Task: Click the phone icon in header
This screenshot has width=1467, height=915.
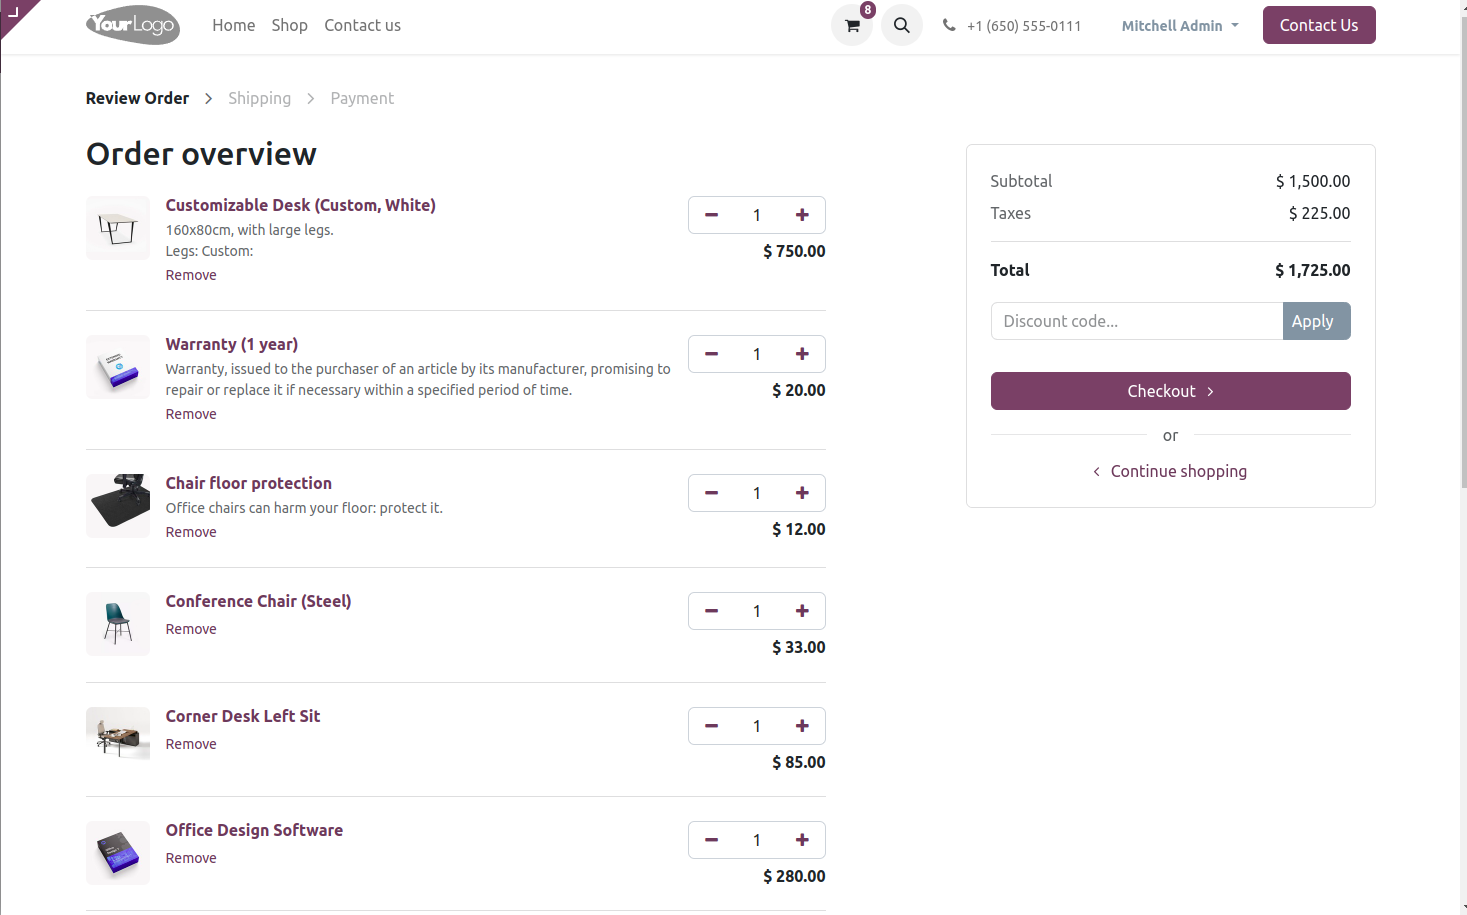Action: (x=949, y=25)
